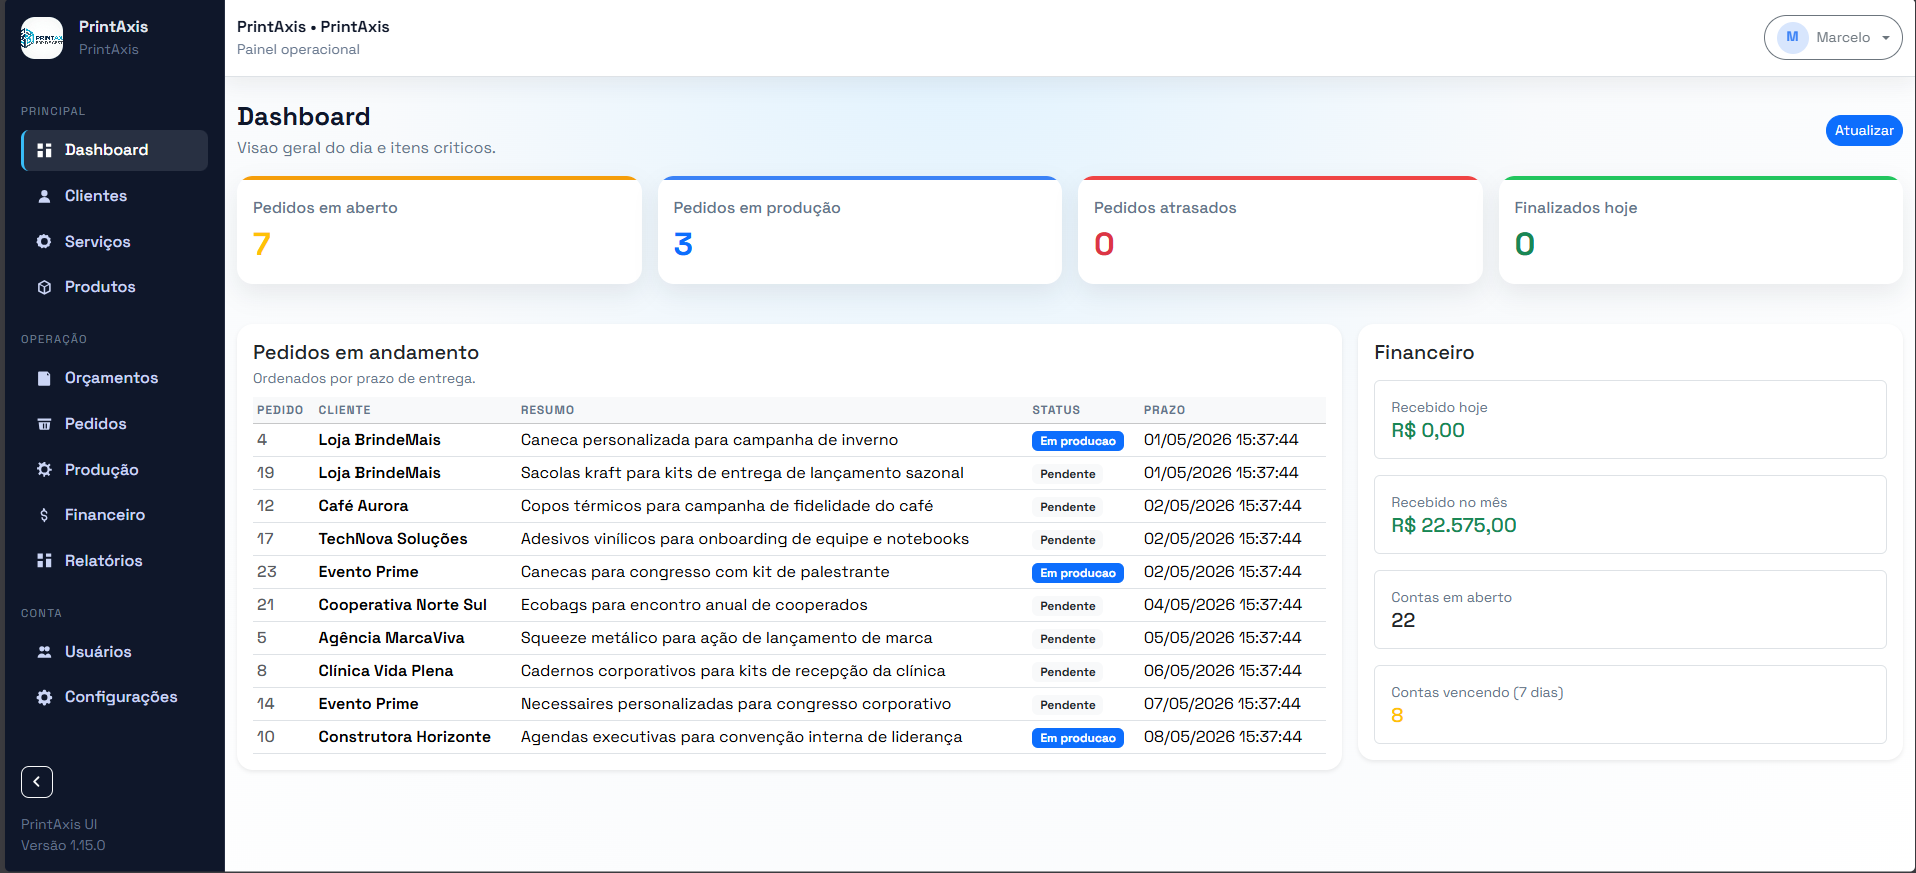Click the Usuários people icon

pyautogui.click(x=44, y=652)
